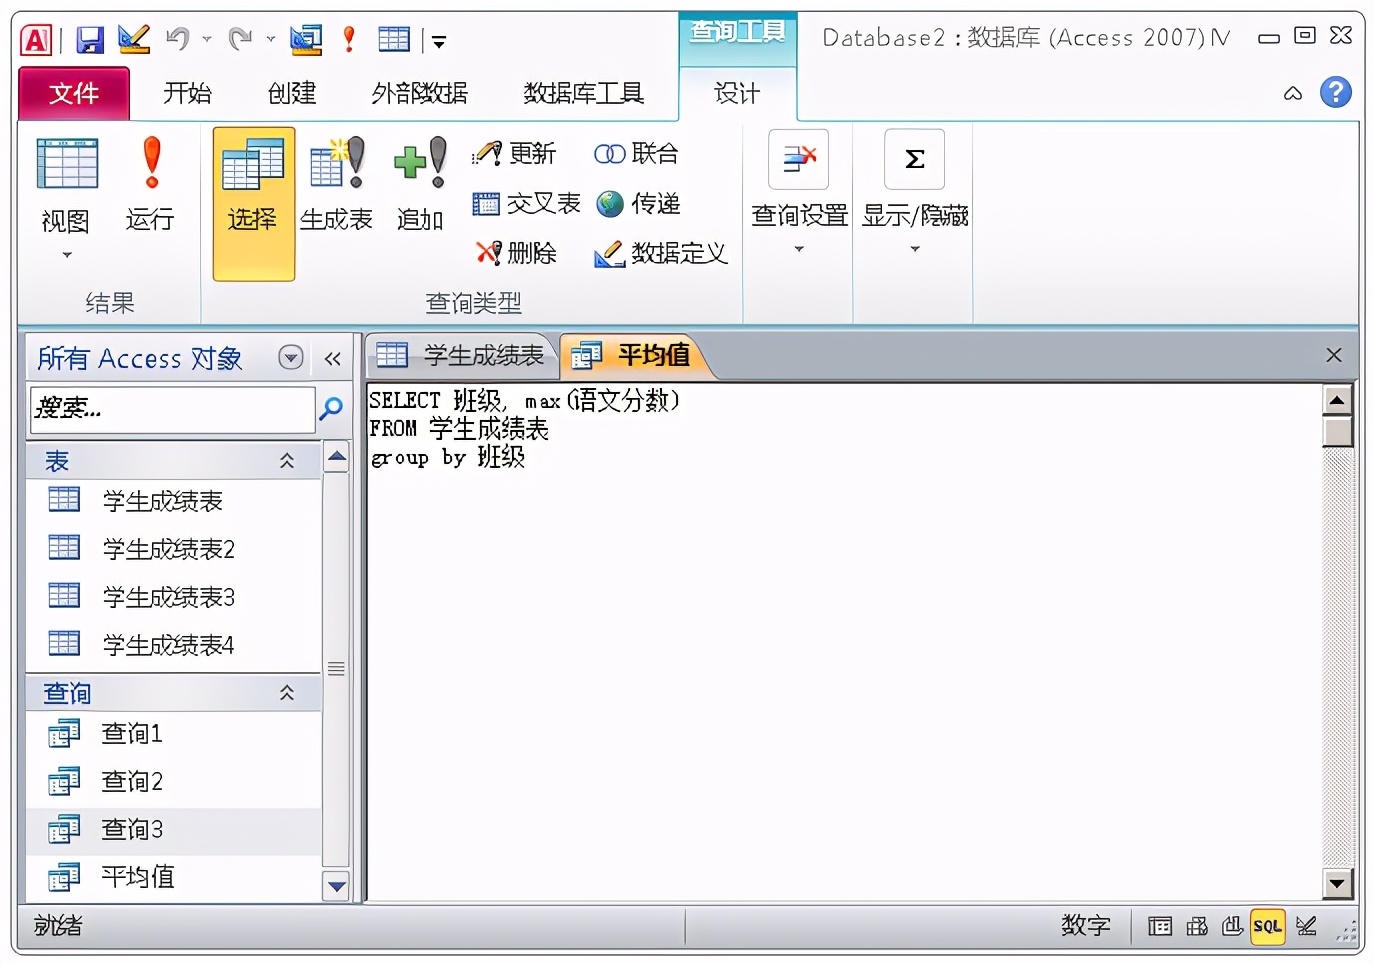Click the 删除 (Delete) query icon
Viewport: 1374px width, 964px height.
(517, 253)
